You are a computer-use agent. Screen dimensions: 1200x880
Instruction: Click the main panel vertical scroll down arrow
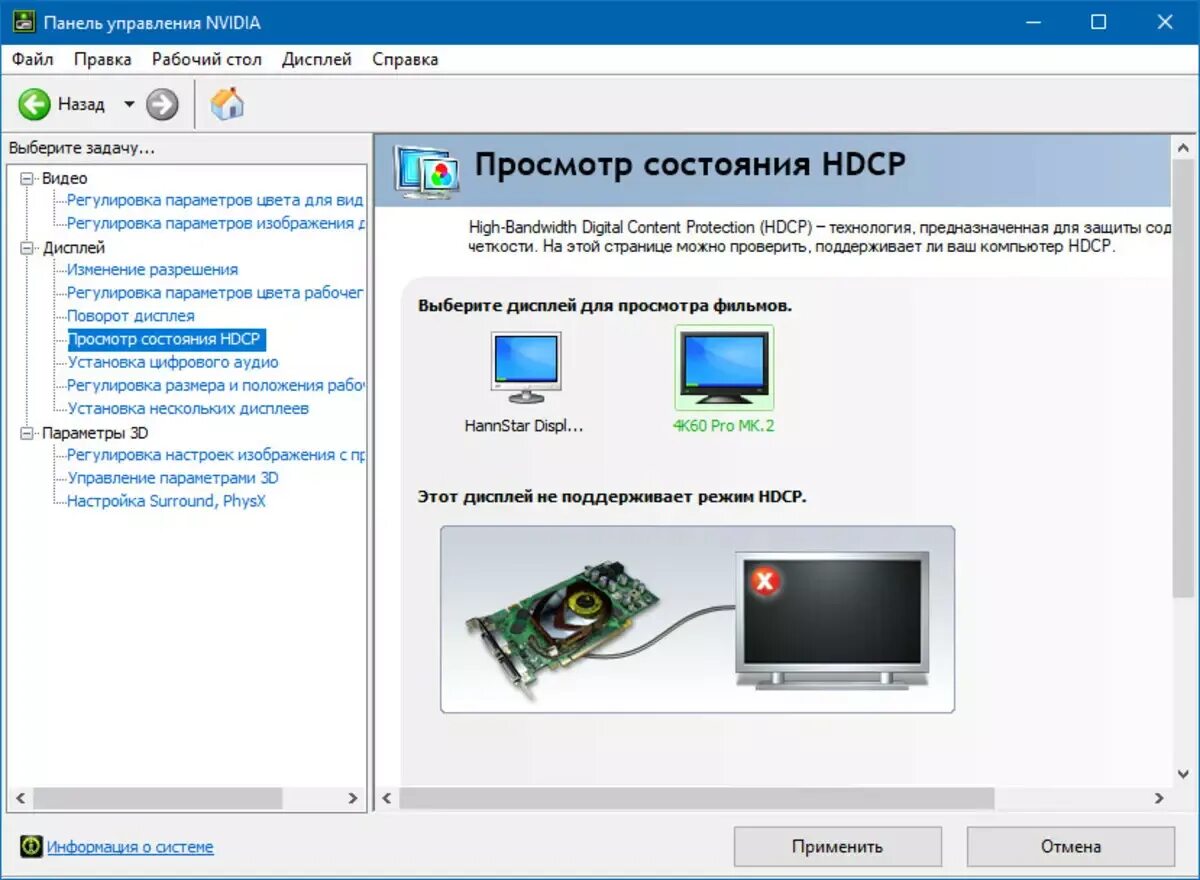coord(1184,775)
